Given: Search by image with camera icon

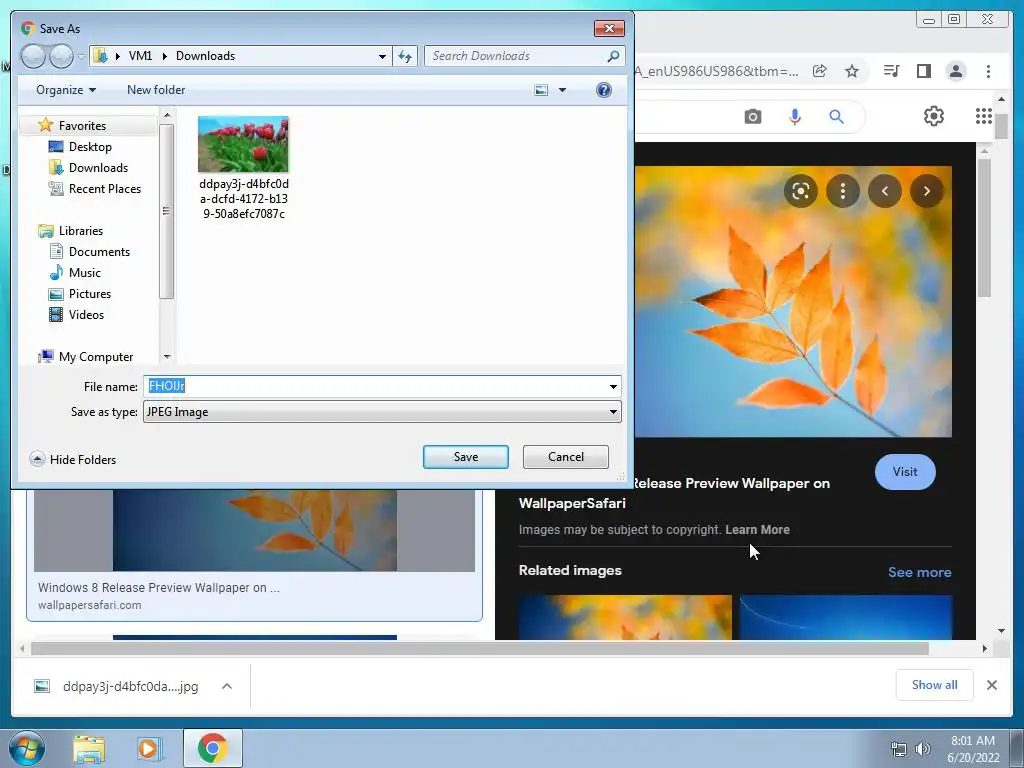Looking at the screenshot, I should pos(753,117).
